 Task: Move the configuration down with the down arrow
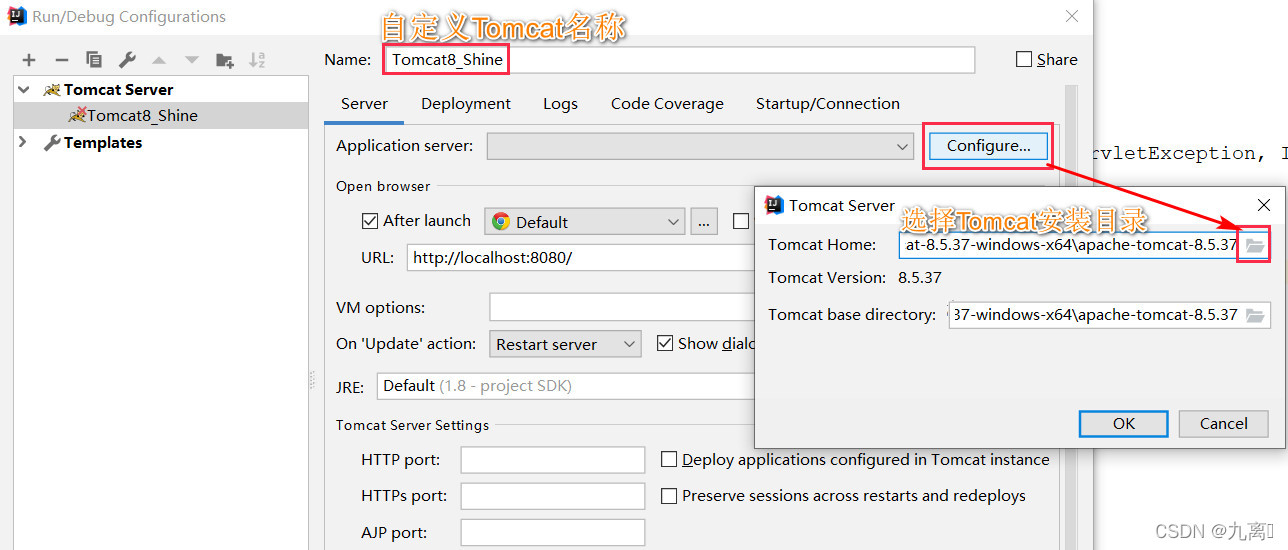191,60
